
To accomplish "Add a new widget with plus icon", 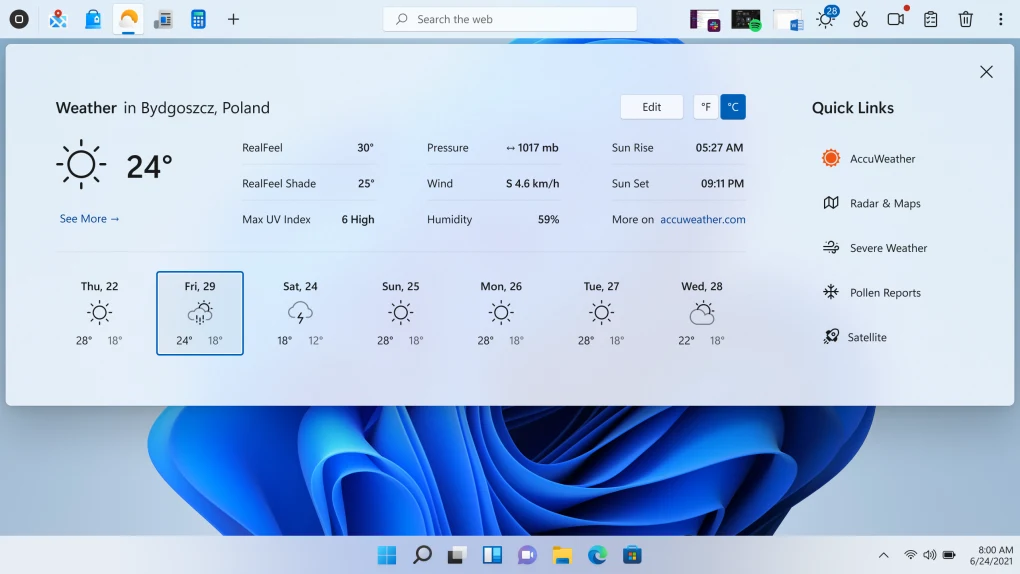I will [234, 19].
